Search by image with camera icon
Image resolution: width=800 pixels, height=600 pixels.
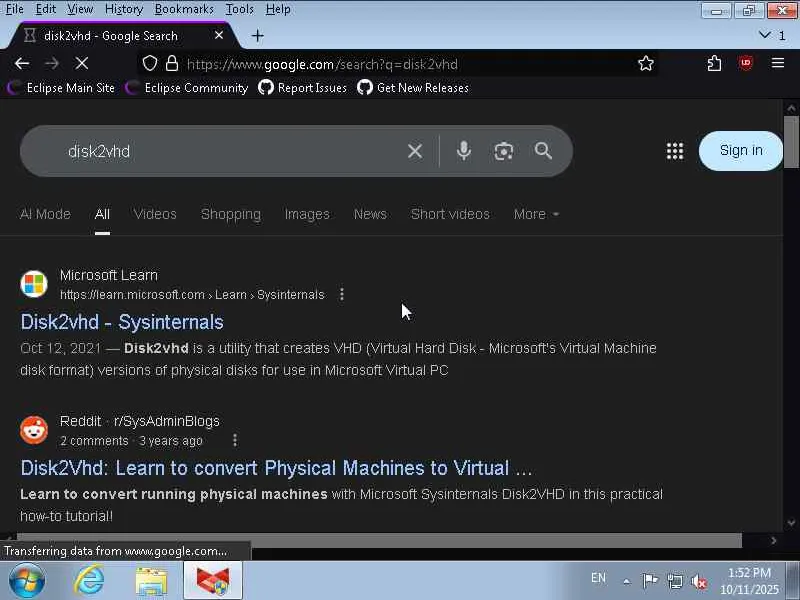[504, 151]
